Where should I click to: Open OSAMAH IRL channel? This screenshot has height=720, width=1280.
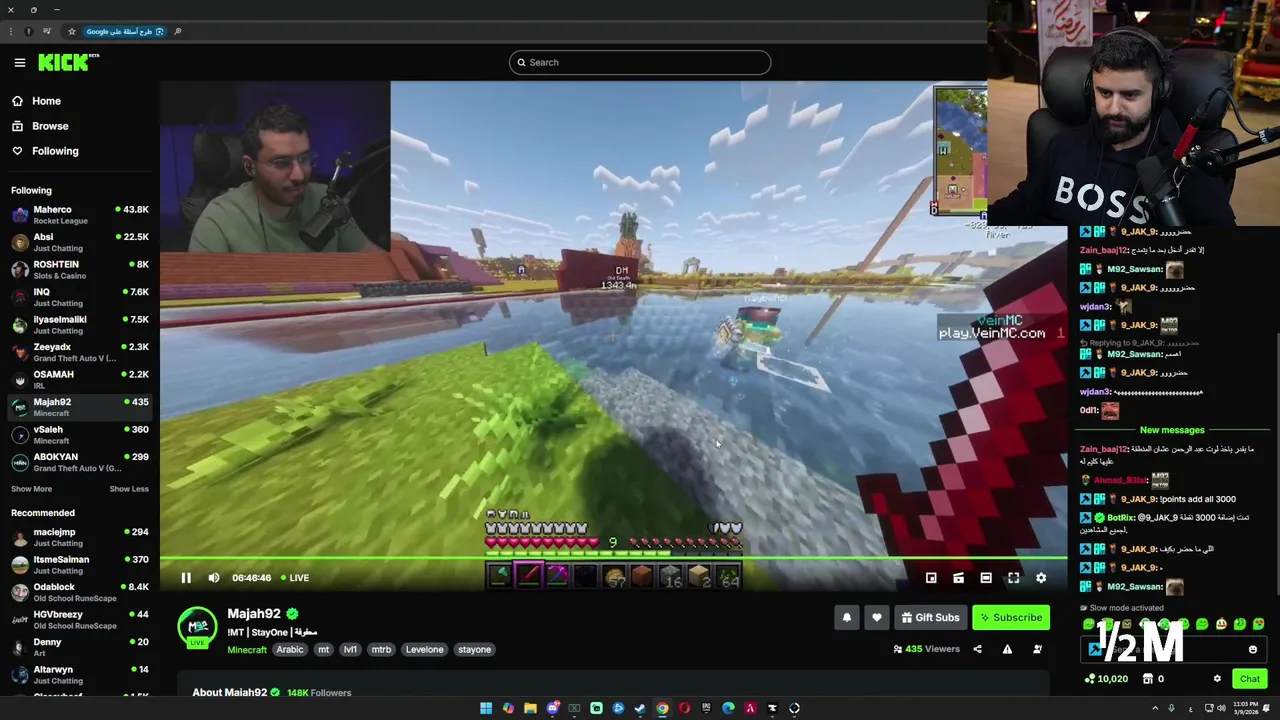80,380
